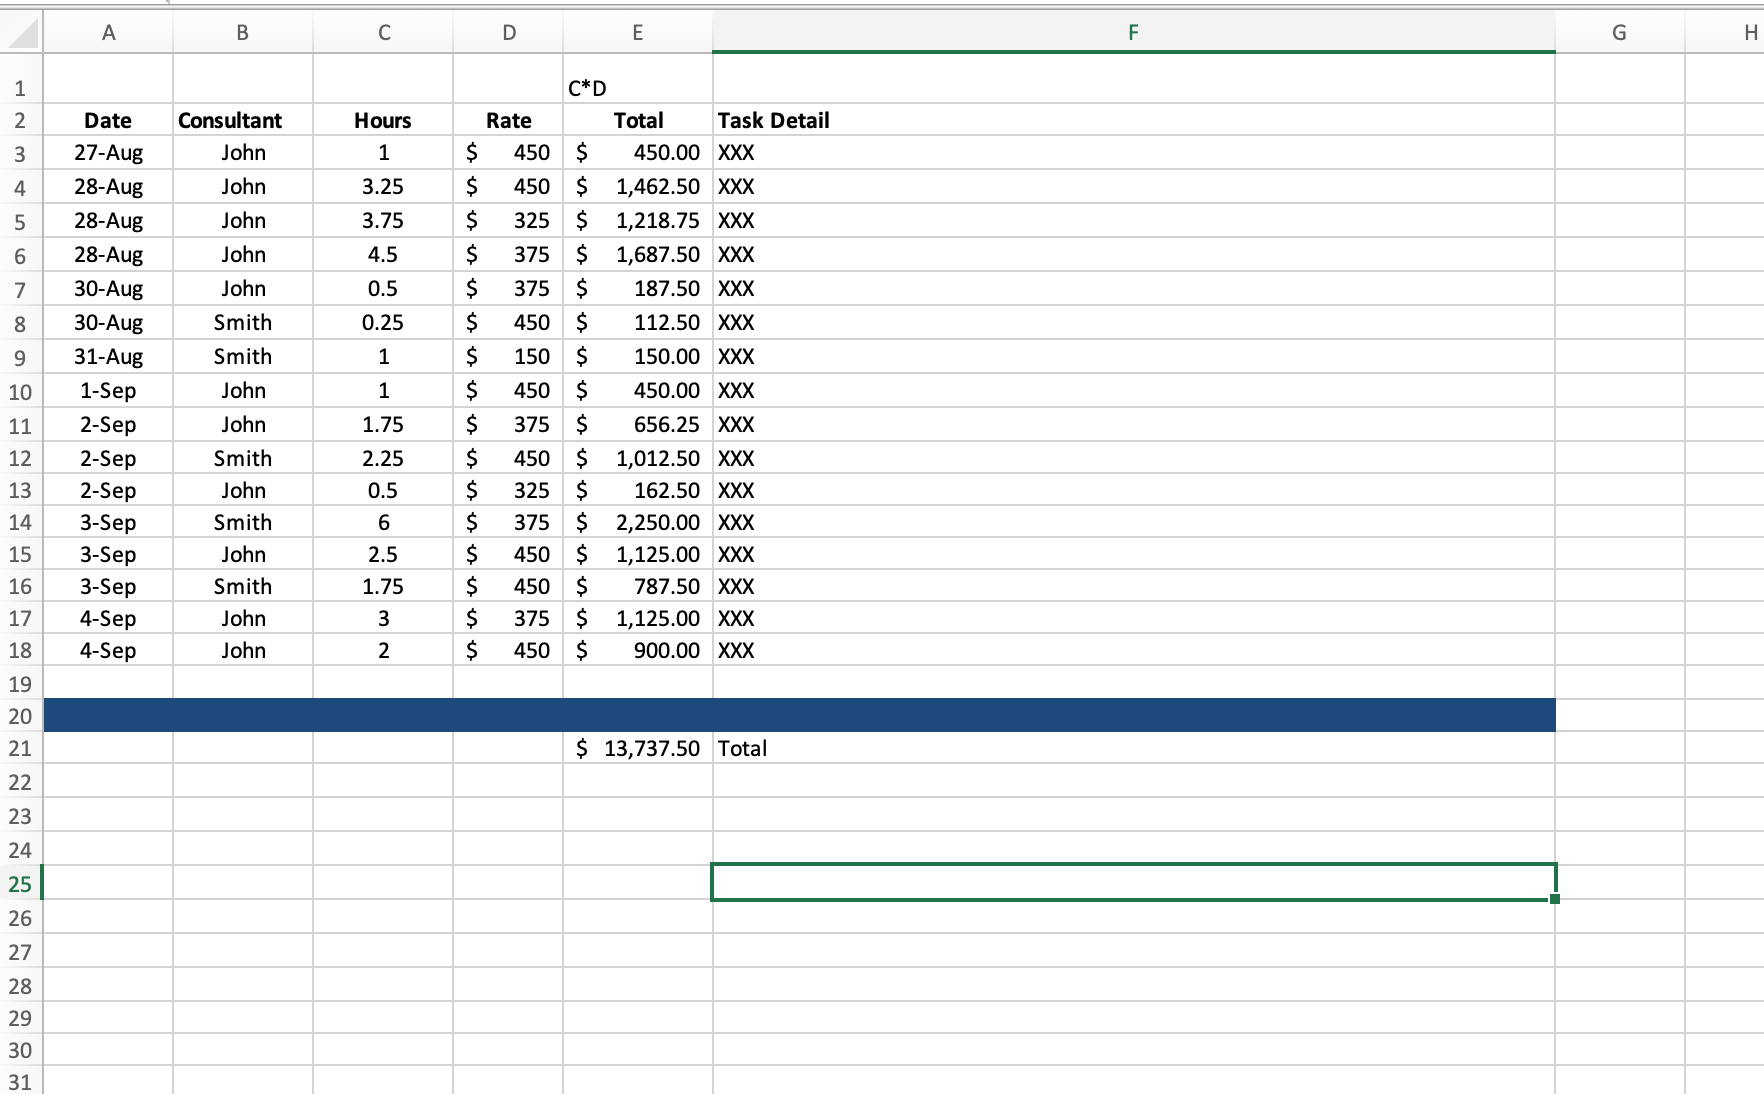Image resolution: width=1764 pixels, height=1094 pixels.
Task: Select column G header
Action: [1619, 32]
